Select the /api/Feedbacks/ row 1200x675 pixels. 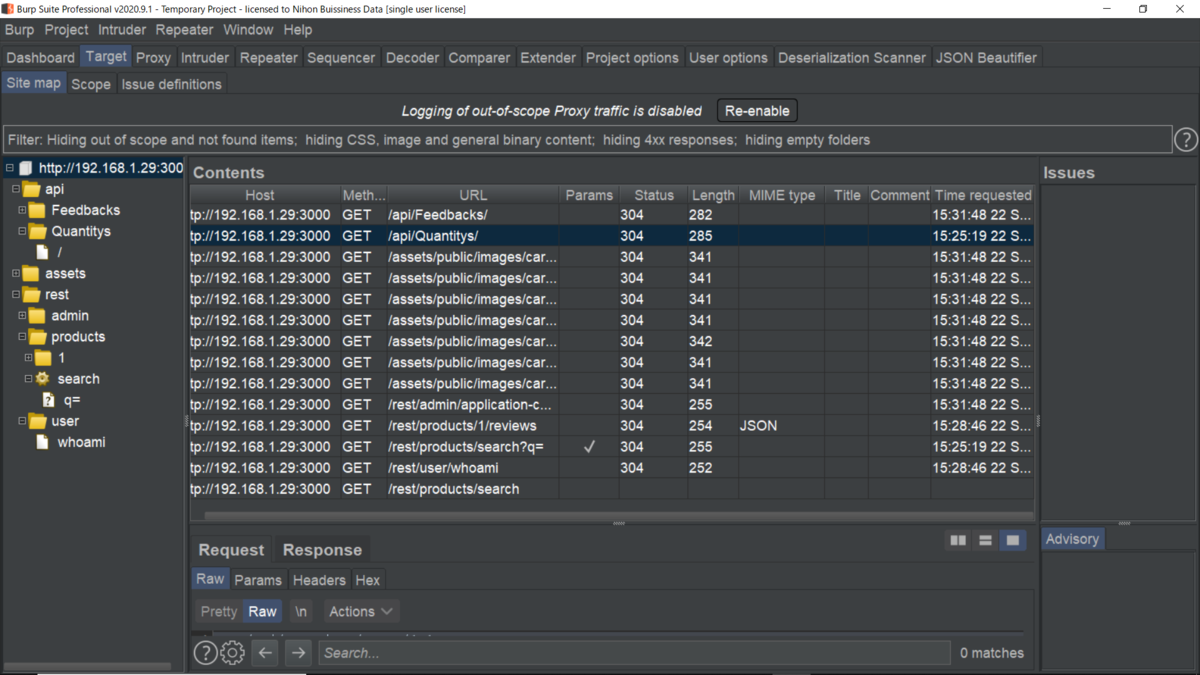[x=611, y=215]
